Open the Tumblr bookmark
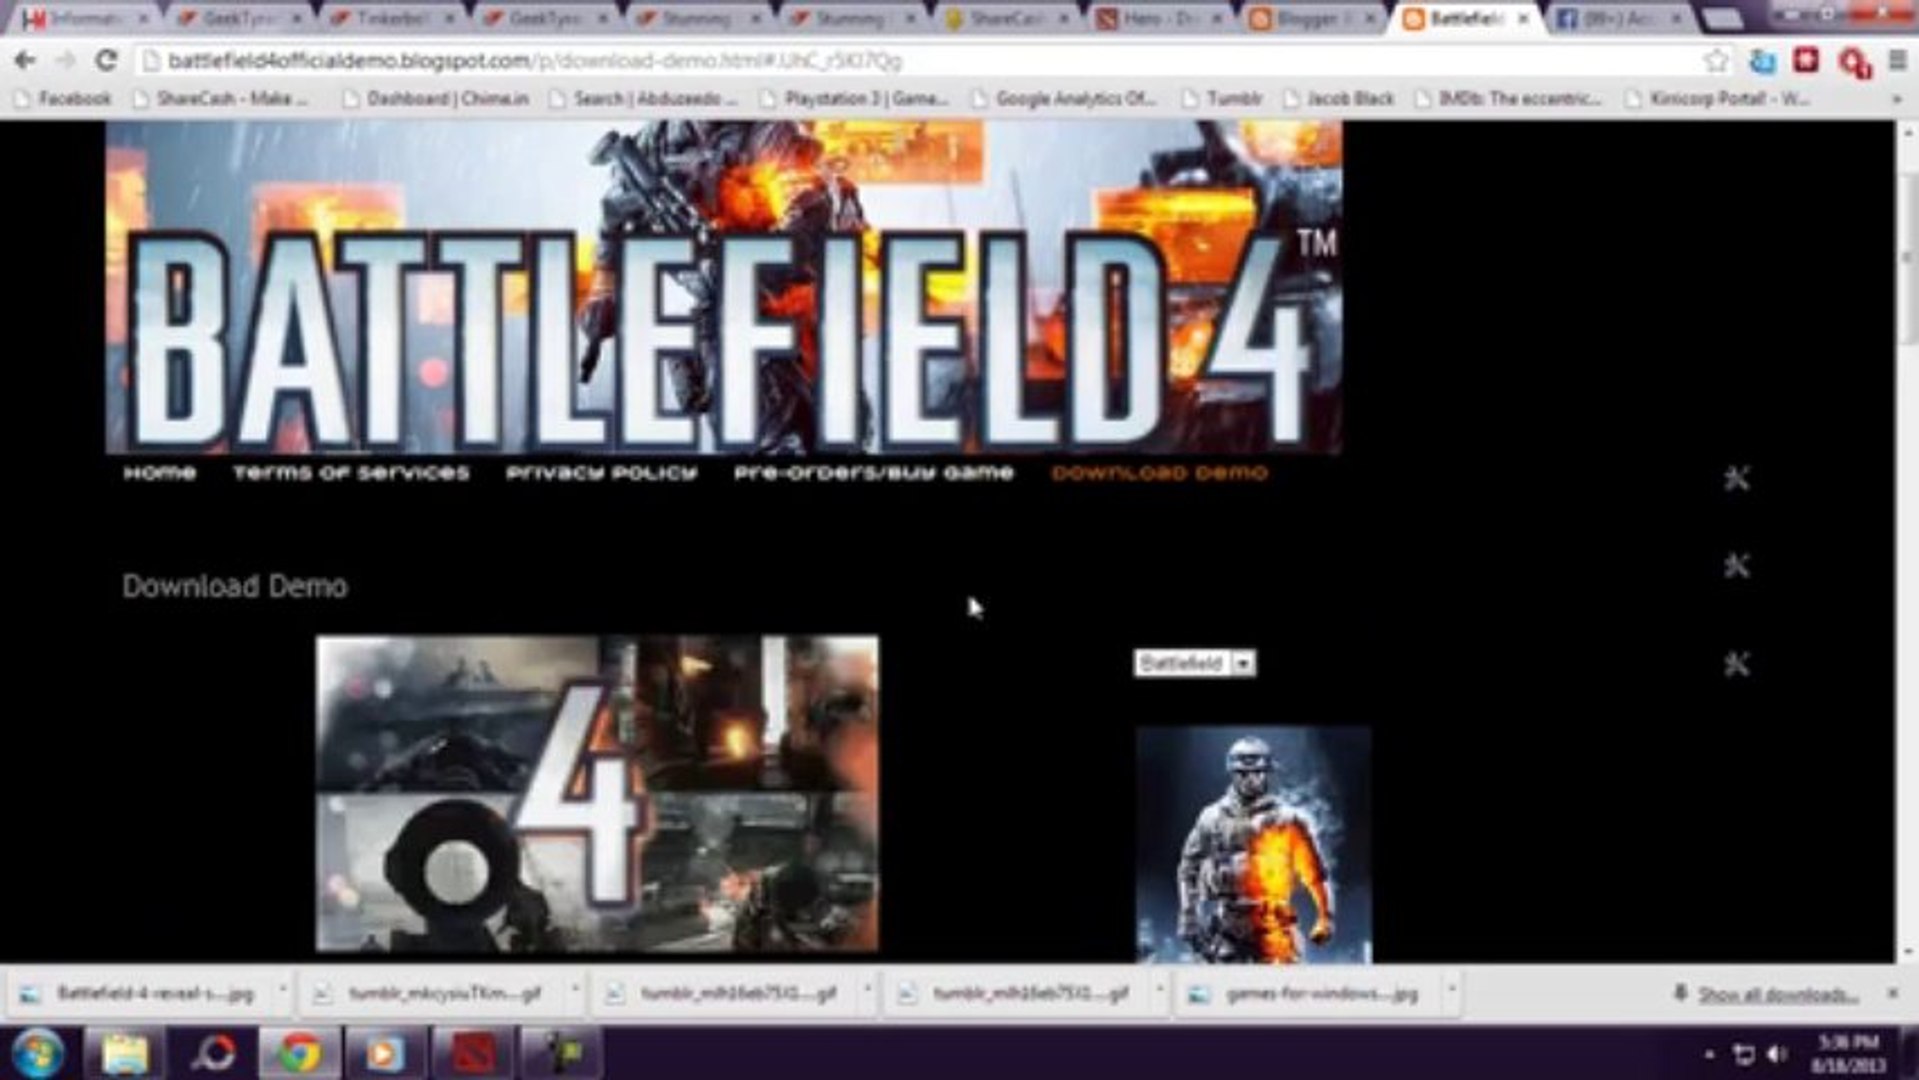 pos(1222,99)
